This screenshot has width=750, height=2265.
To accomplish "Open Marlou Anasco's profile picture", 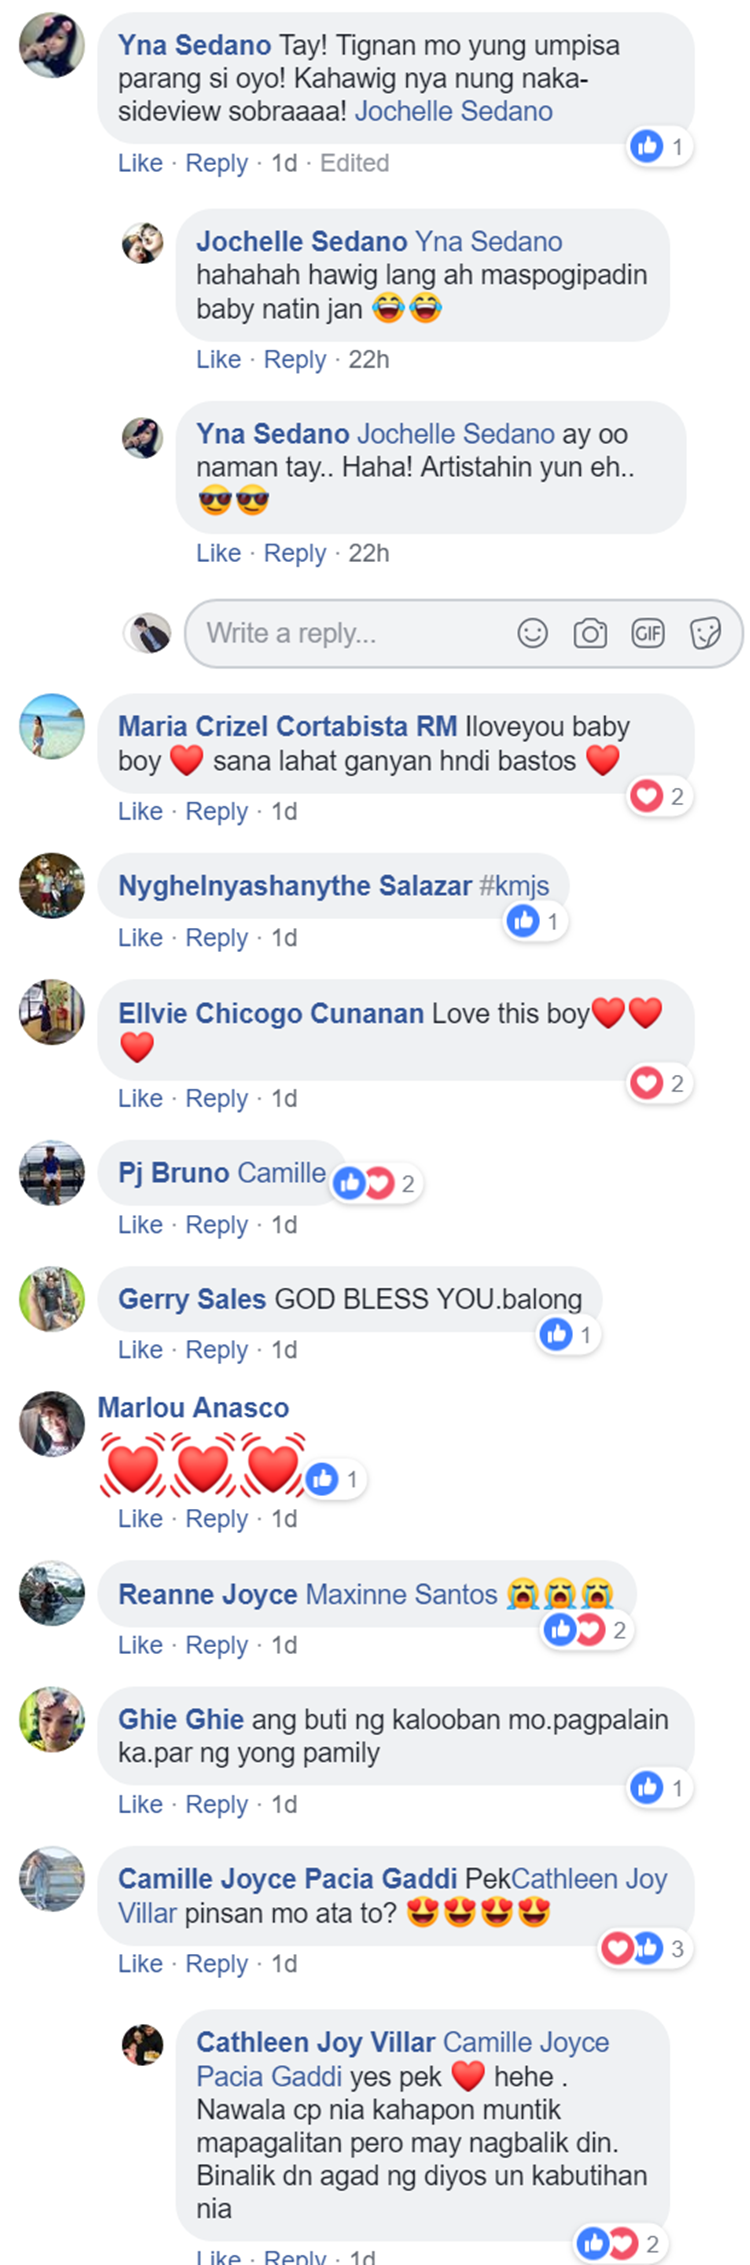I will 52,1424.
